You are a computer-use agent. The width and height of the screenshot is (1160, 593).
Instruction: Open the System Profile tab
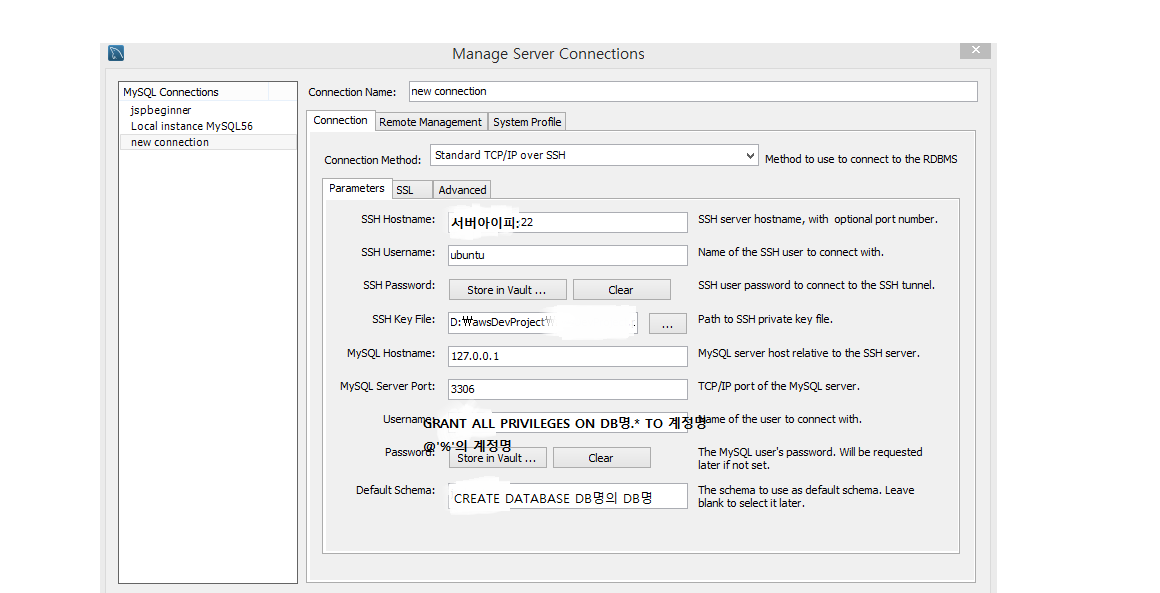(x=527, y=122)
